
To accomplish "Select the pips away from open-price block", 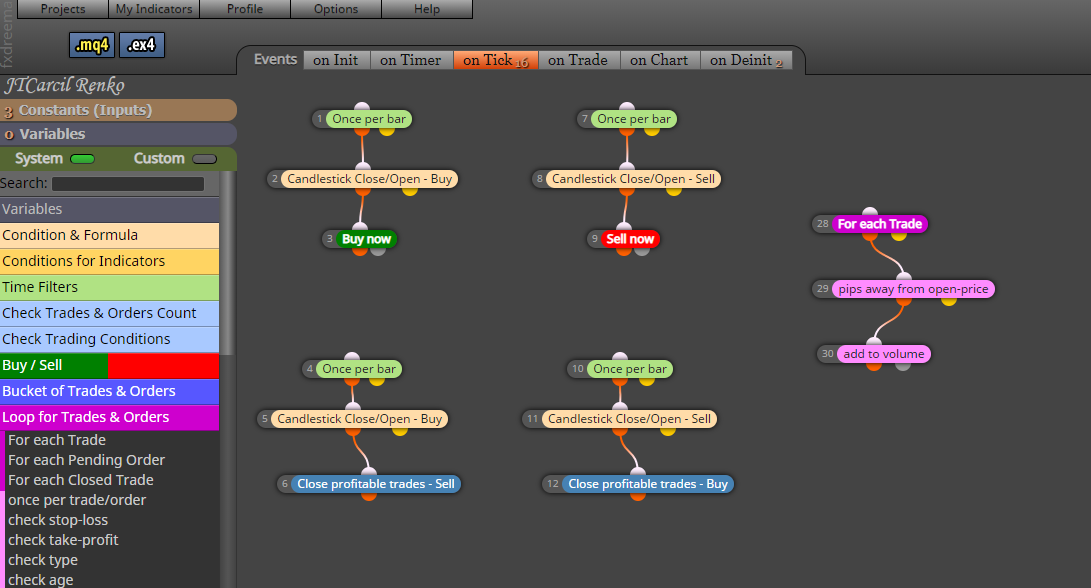I will [x=914, y=289].
